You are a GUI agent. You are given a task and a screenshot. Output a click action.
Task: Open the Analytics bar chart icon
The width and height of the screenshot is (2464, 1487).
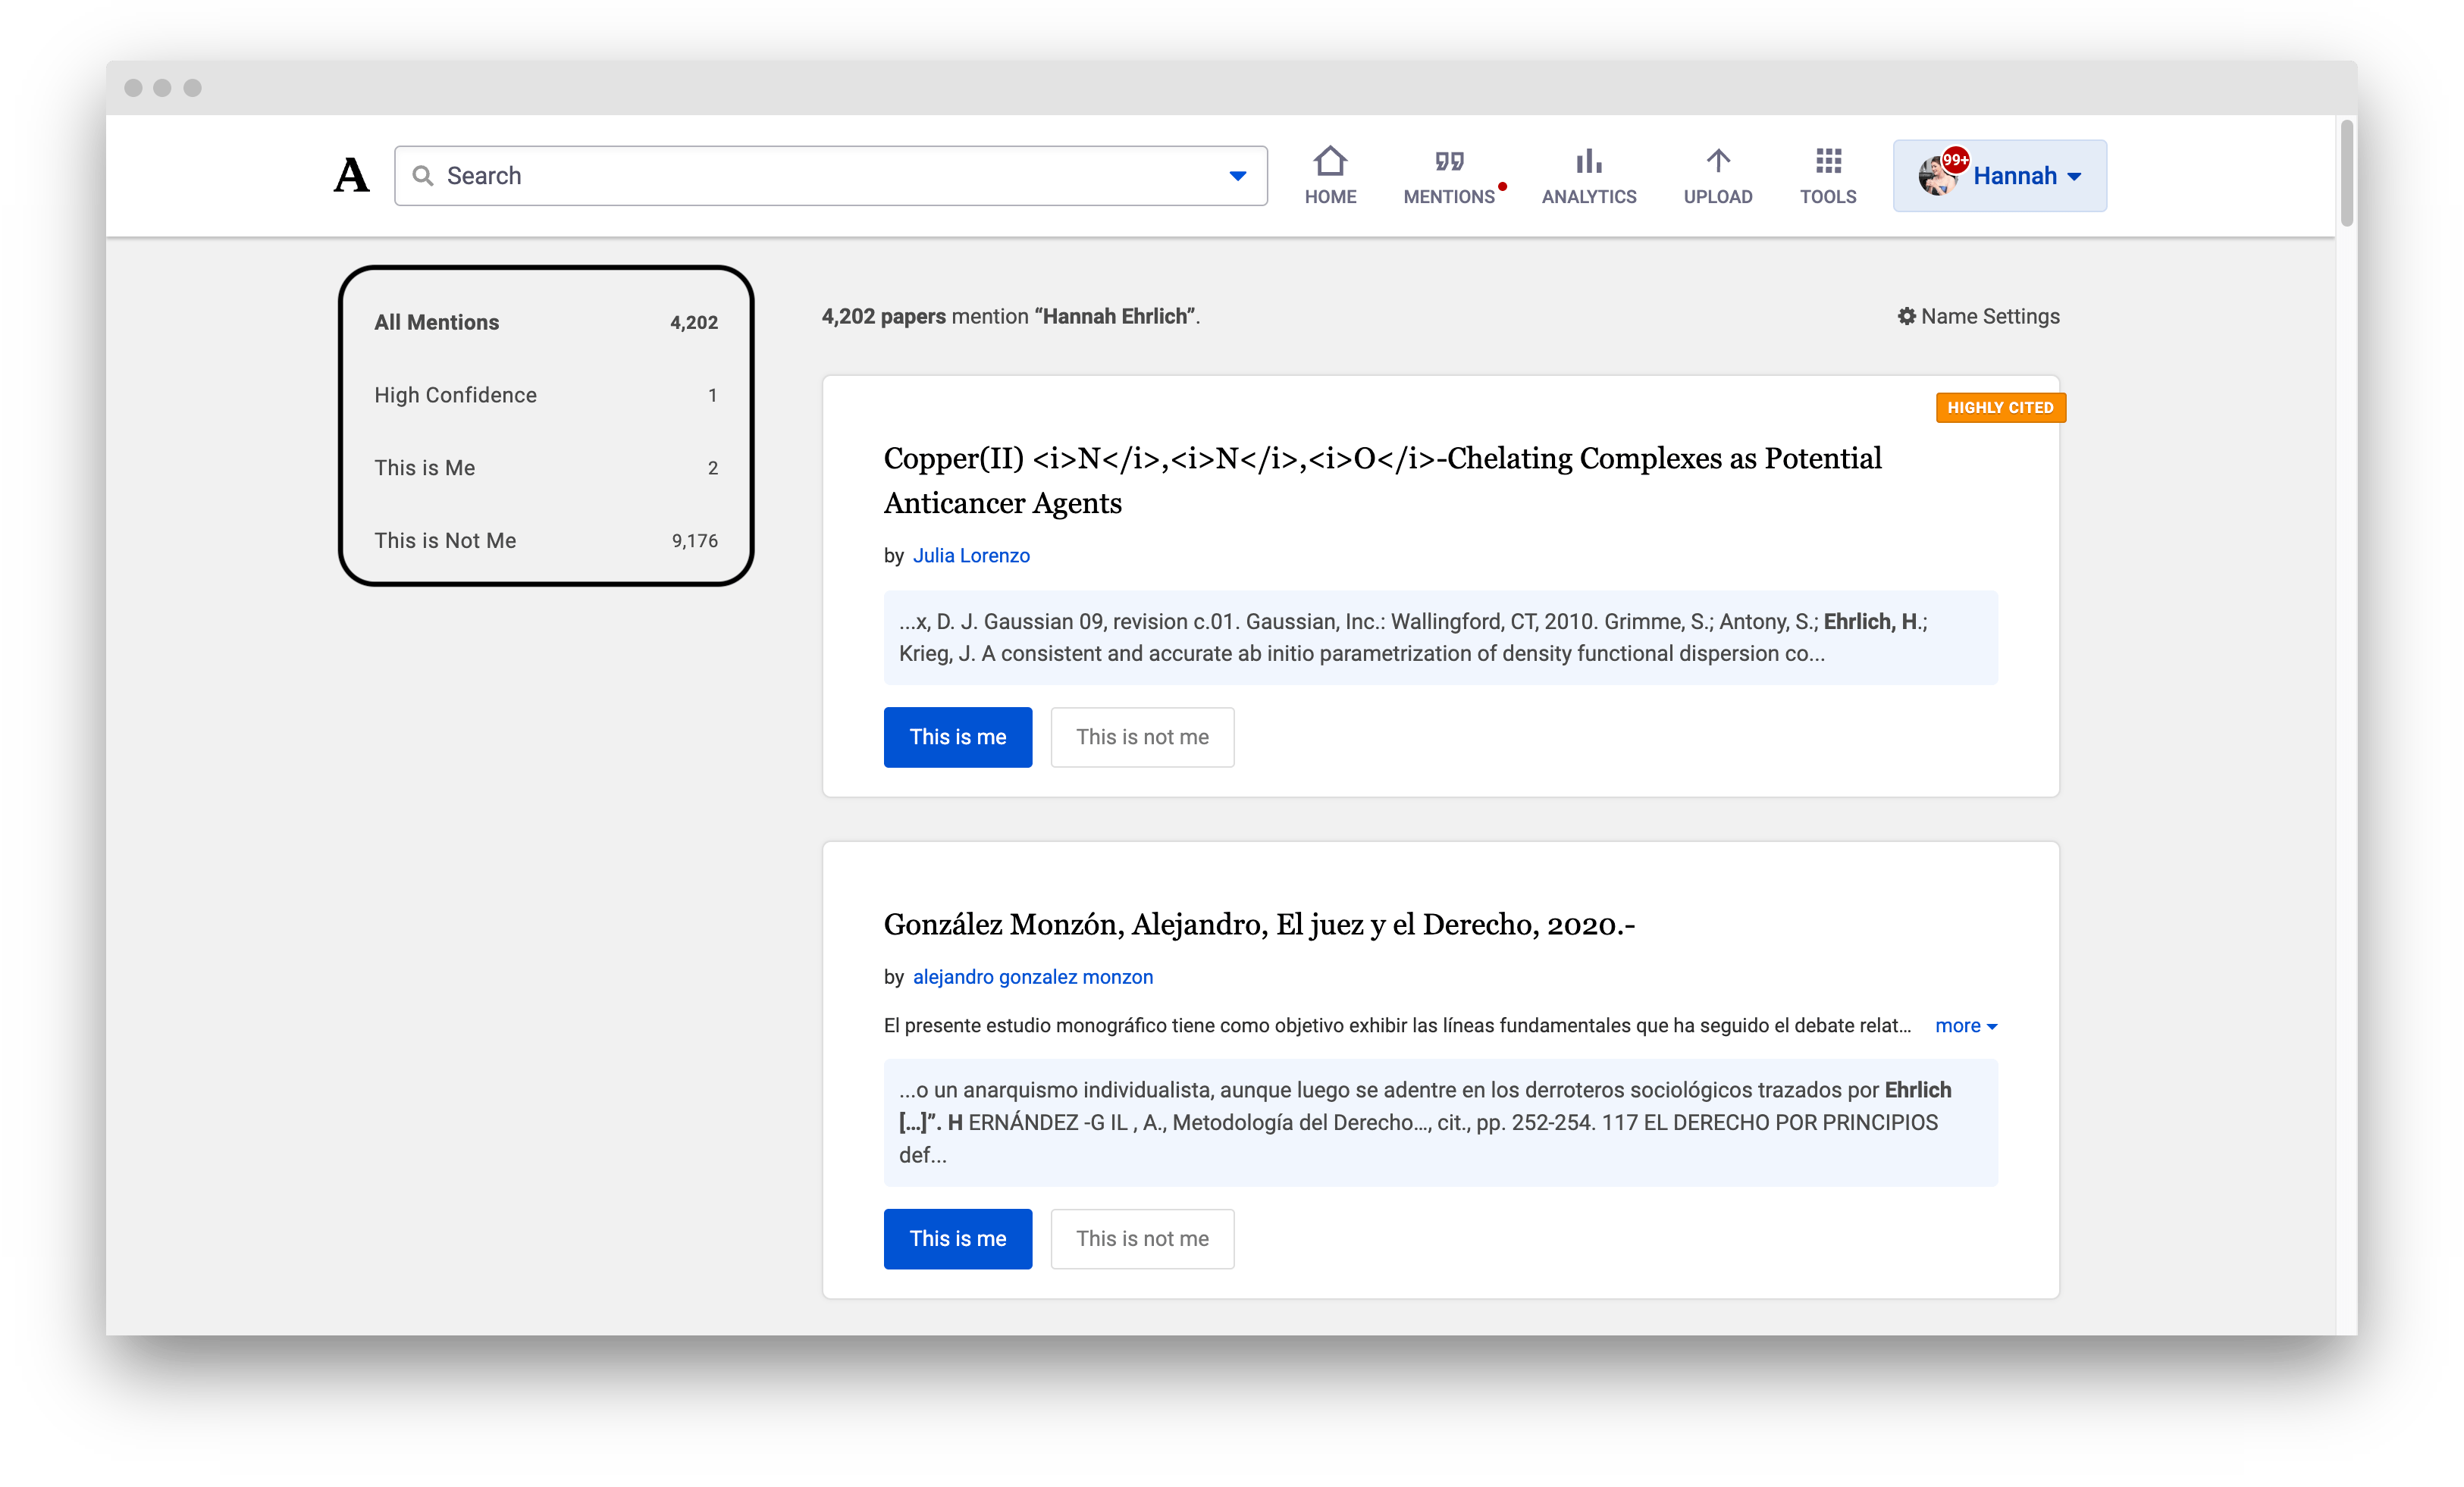coord(1588,162)
